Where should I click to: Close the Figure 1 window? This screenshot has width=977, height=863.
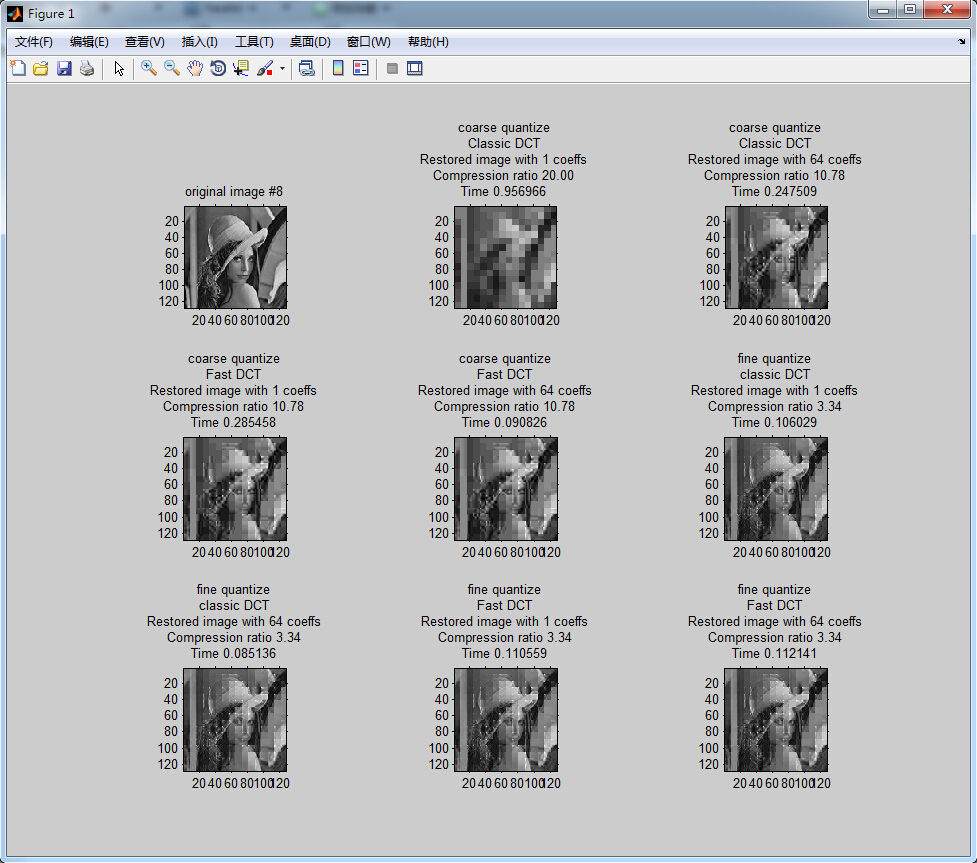click(x=947, y=9)
